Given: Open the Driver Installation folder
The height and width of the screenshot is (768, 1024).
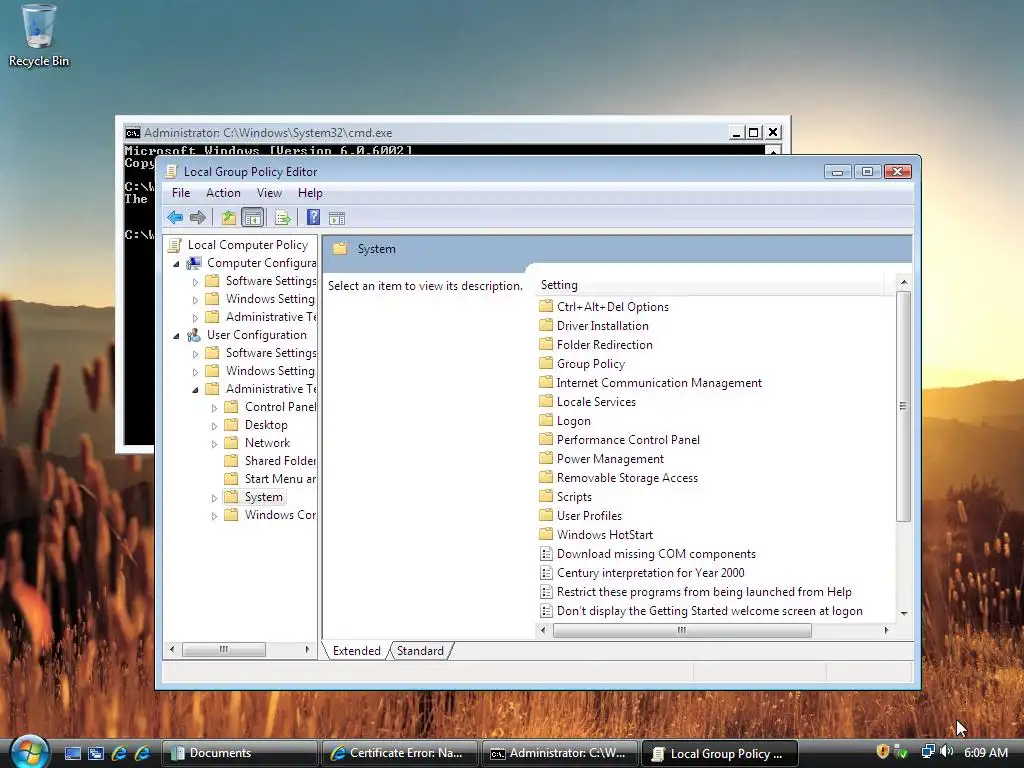Looking at the screenshot, I should pos(594,326).
